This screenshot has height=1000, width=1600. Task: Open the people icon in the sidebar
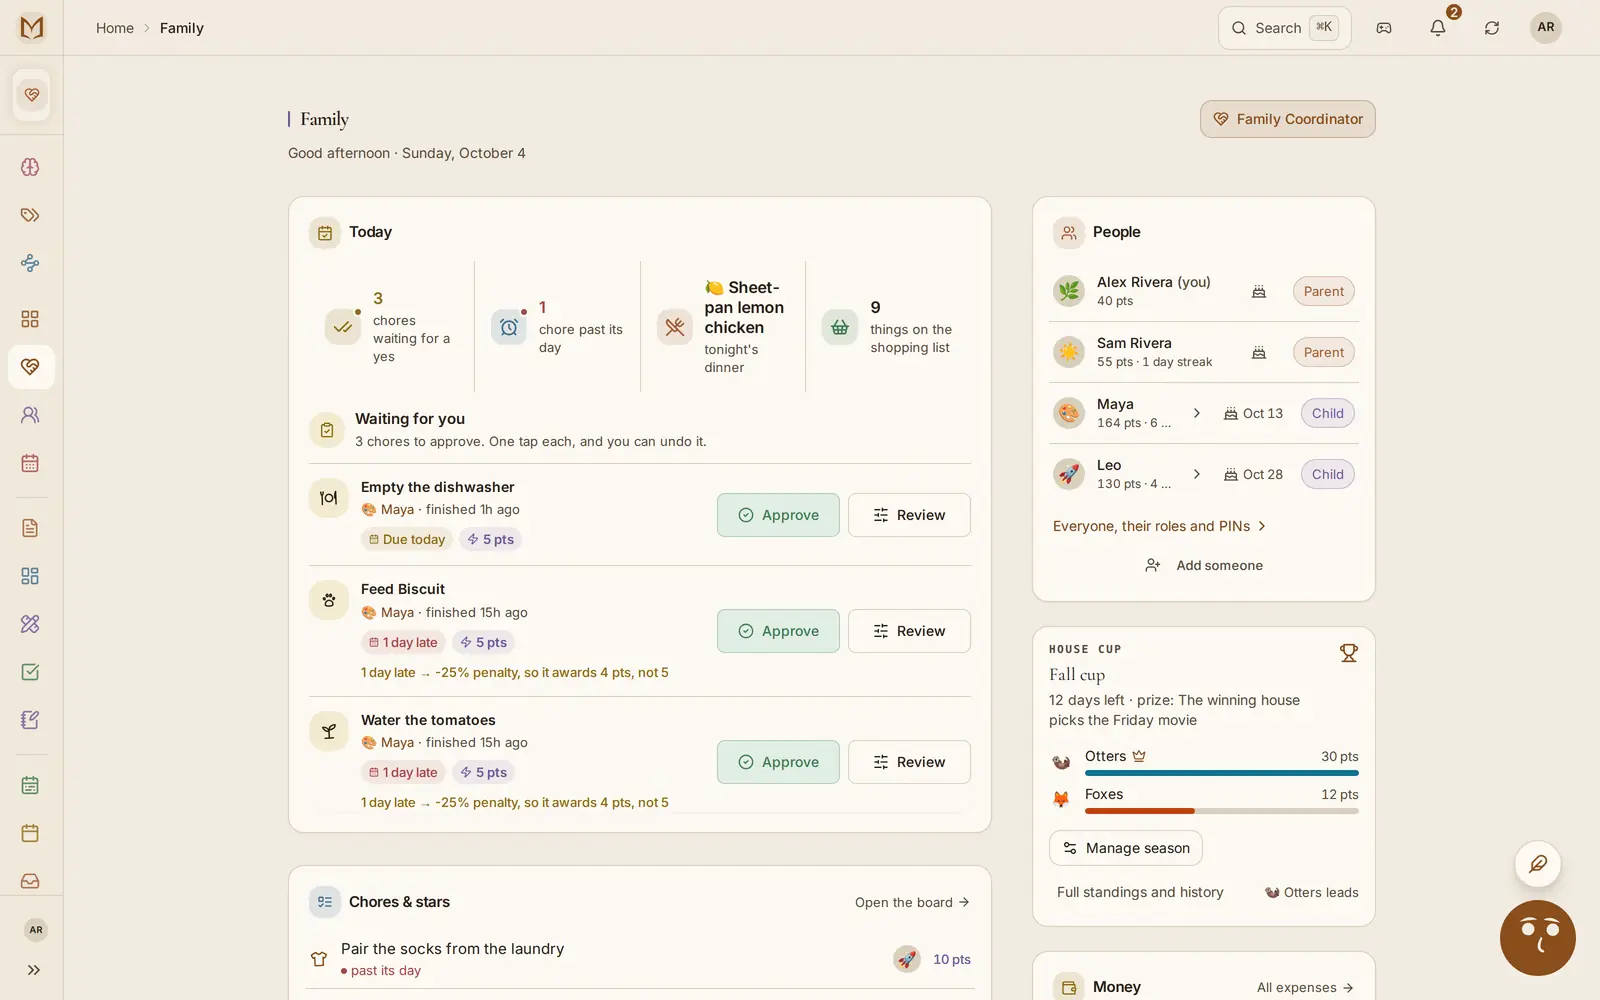pos(30,415)
